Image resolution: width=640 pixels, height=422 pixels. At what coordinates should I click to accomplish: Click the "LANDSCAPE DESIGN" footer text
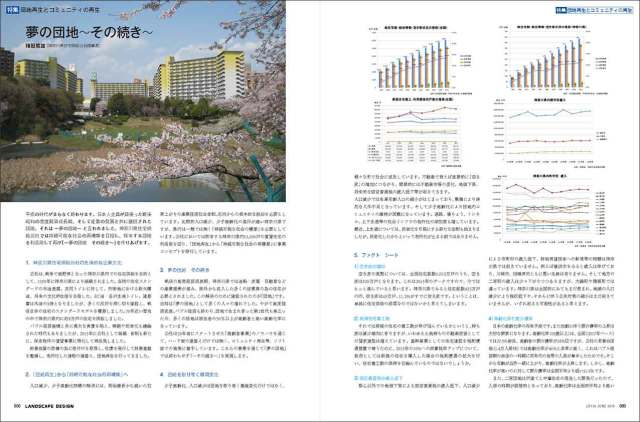pos(49,406)
